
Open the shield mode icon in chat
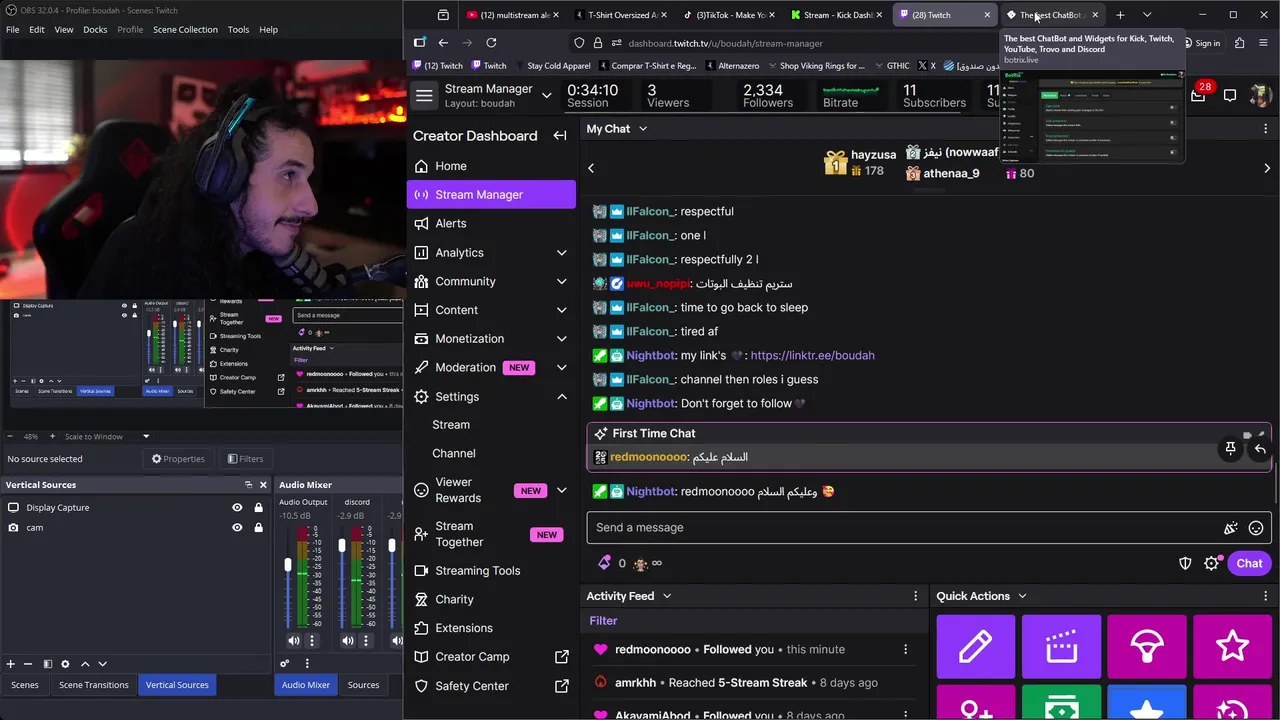click(1185, 564)
